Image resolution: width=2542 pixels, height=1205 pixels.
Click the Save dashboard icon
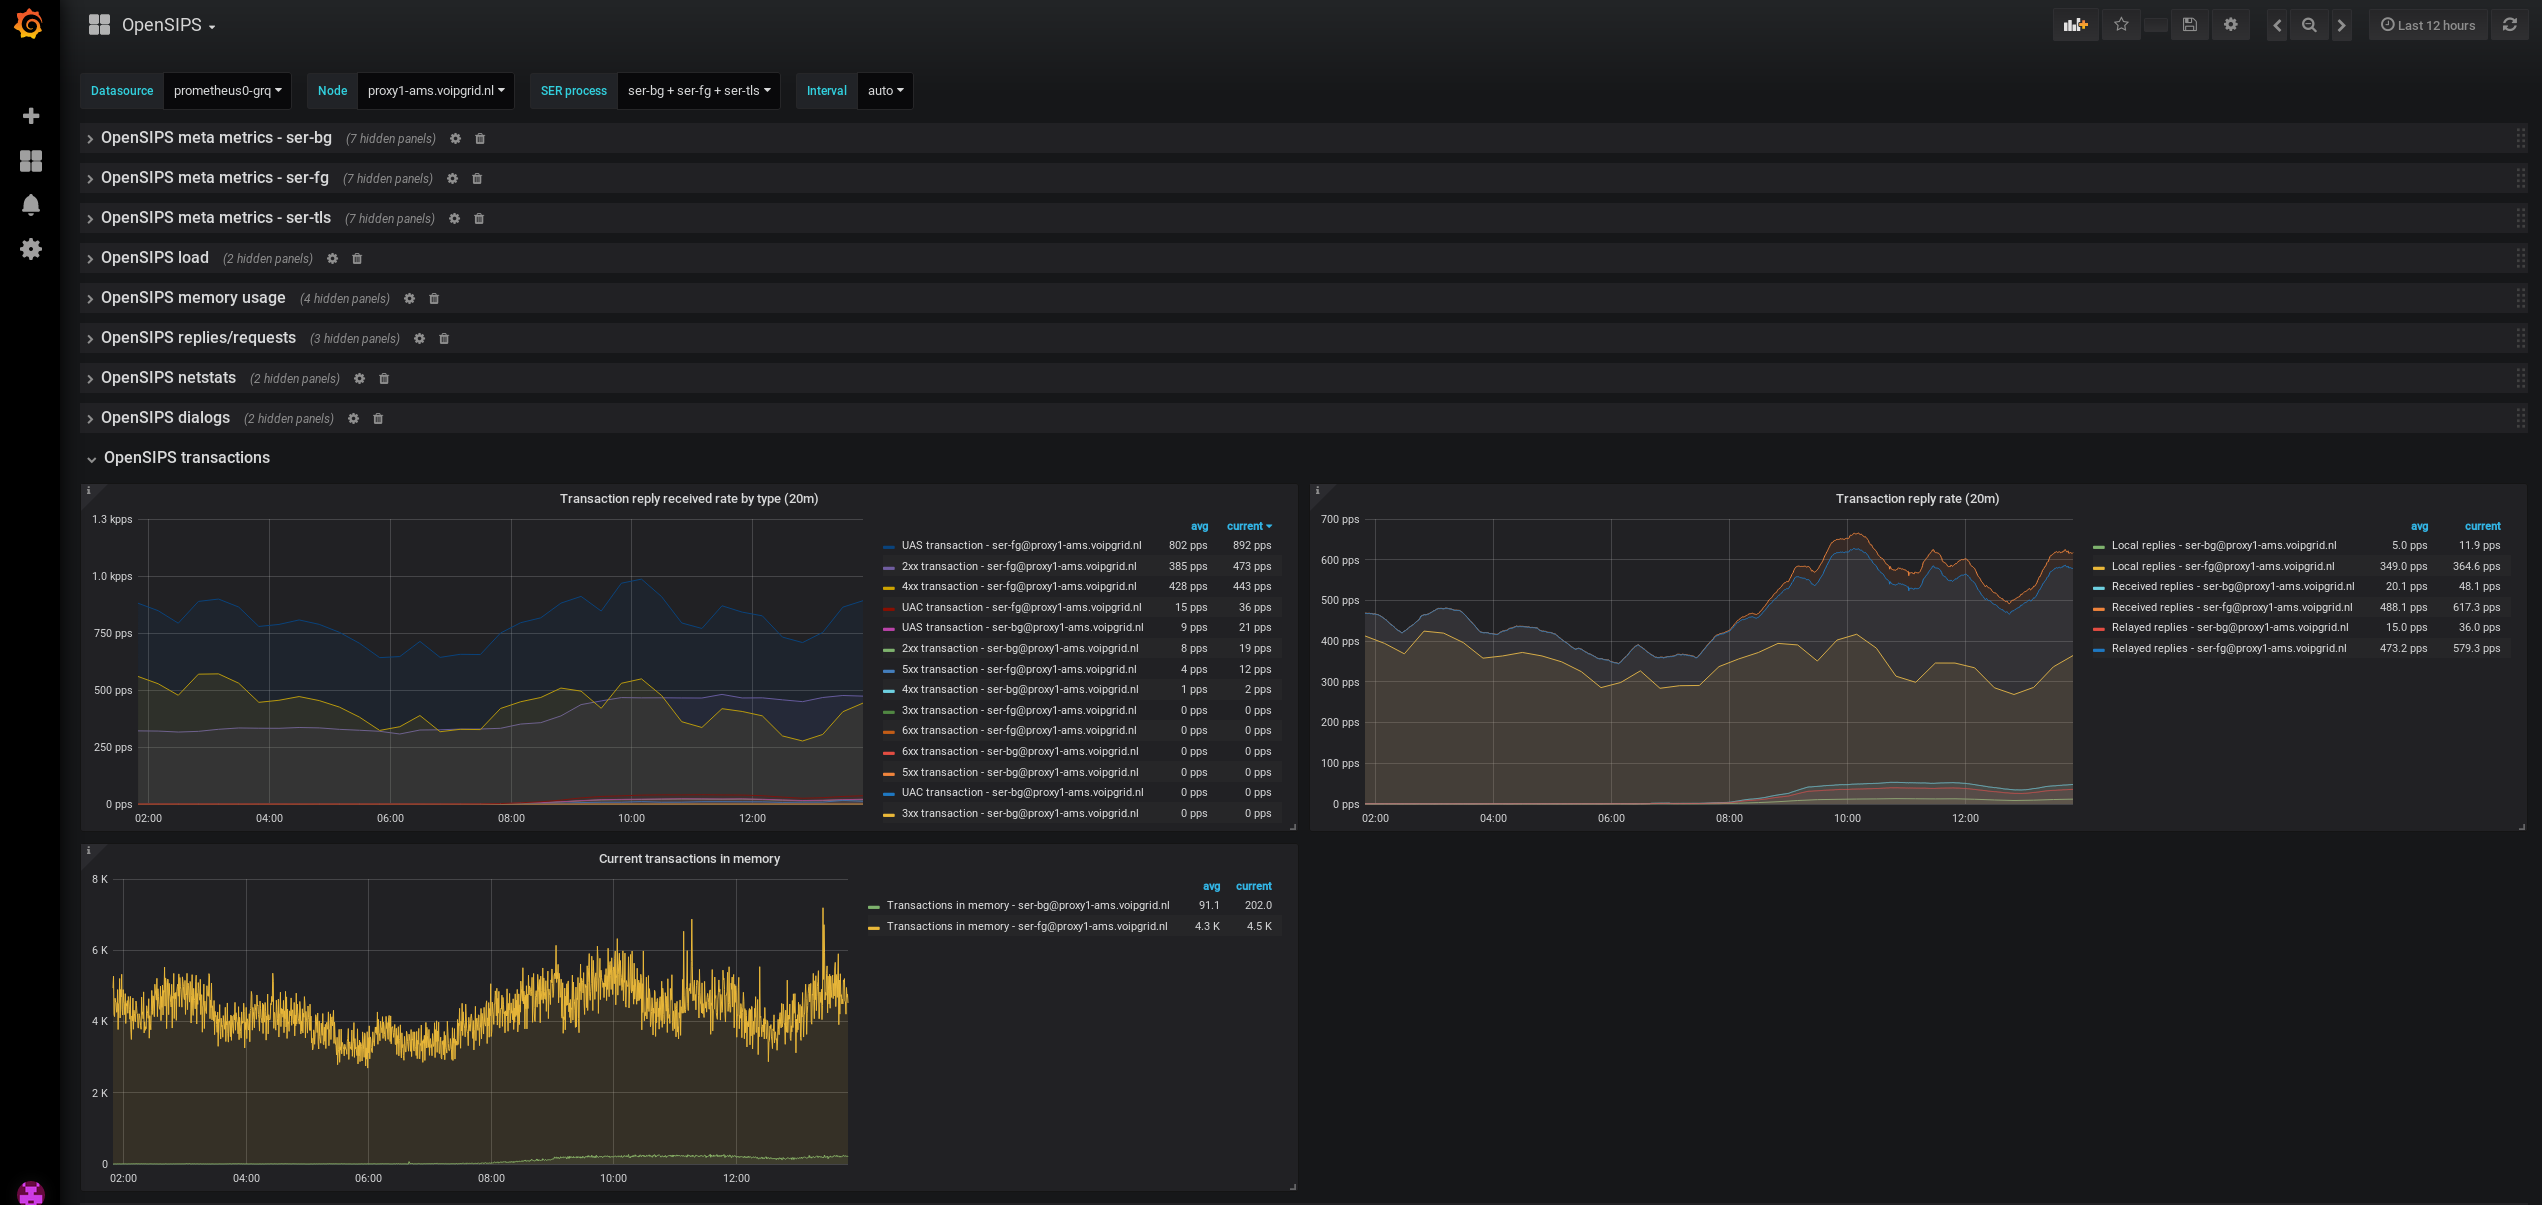click(2189, 25)
